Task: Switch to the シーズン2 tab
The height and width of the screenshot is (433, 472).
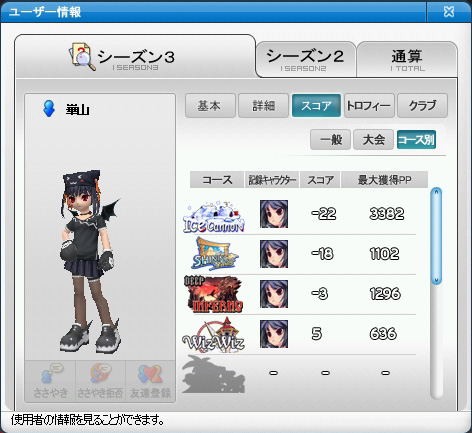Action: click(305, 59)
